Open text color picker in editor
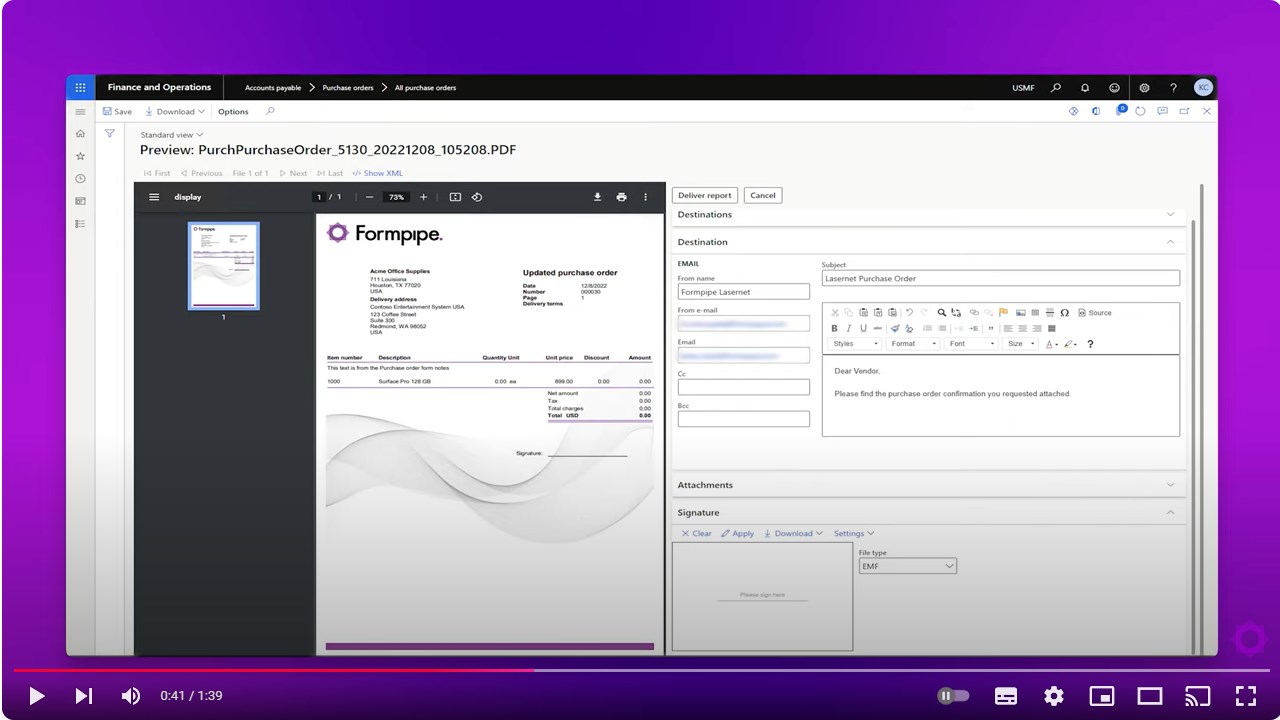This screenshot has height=720, width=1280. (x=1052, y=344)
